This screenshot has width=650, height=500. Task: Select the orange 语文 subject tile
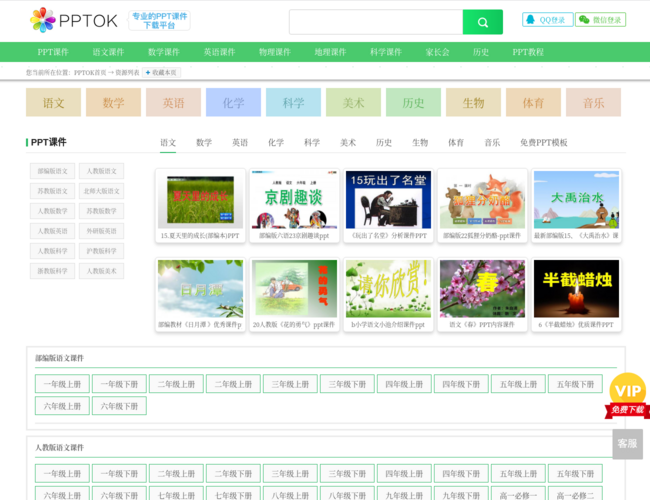[x=53, y=102]
